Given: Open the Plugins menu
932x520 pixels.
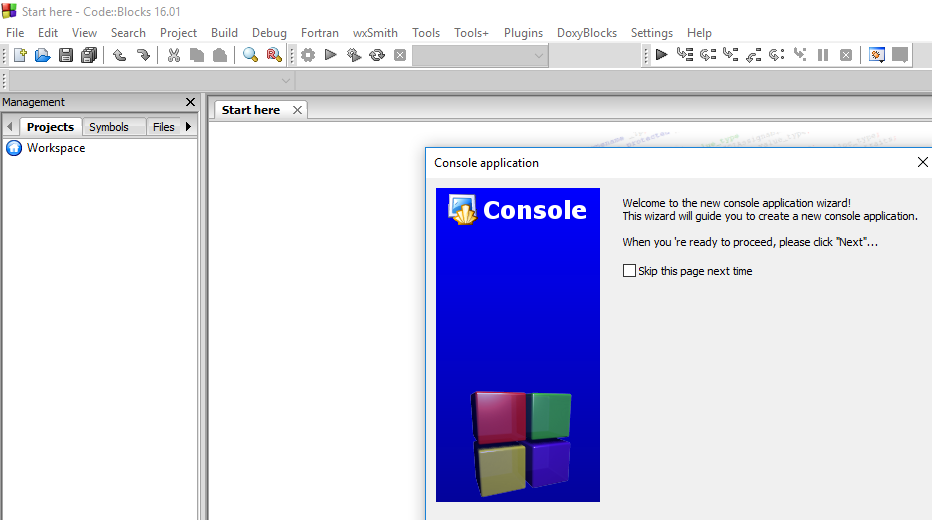Looking at the screenshot, I should (x=523, y=33).
